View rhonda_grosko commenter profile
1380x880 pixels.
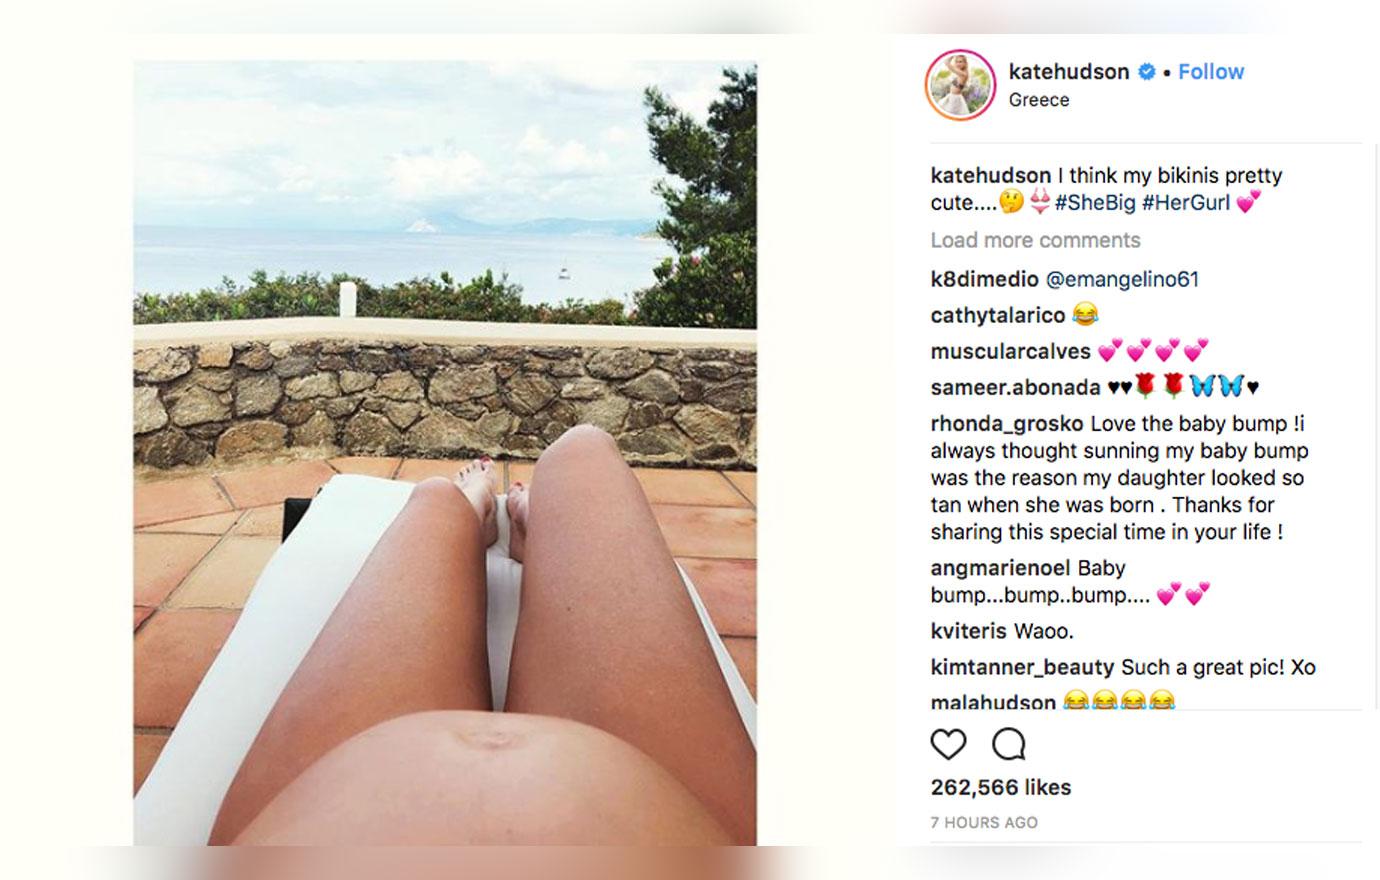point(1006,424)
